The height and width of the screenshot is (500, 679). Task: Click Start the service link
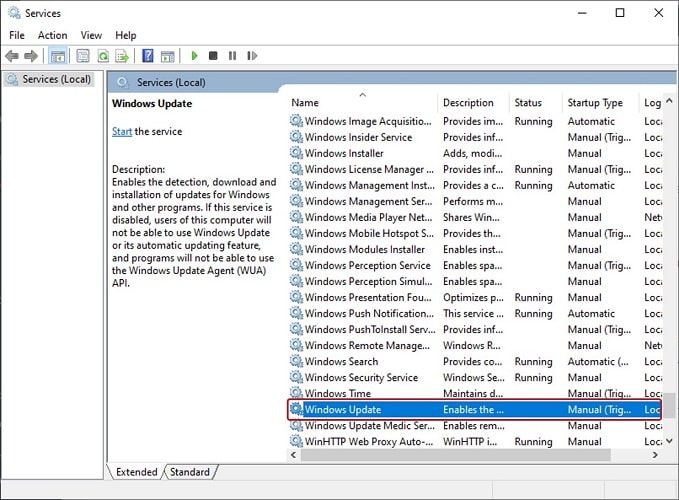(x=122, y=131)
